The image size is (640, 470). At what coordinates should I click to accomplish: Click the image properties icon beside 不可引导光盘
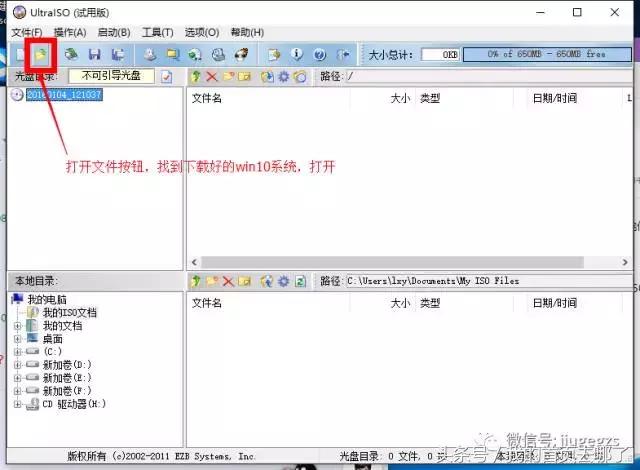click(166, 77)
